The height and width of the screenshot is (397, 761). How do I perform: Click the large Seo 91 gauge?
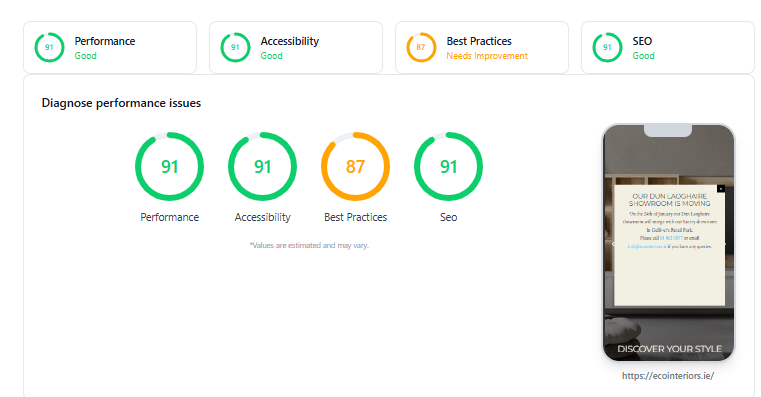click(448, 166)
